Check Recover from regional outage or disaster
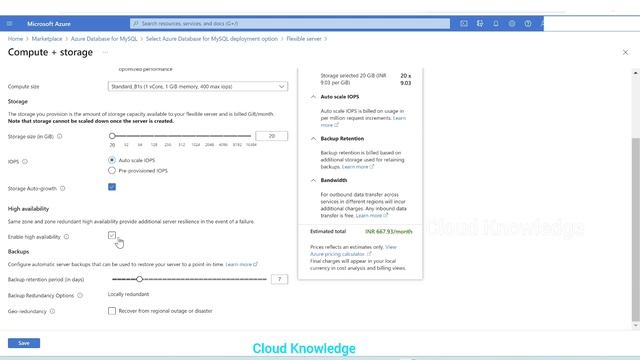The height and width of the screenshot is (360, 640). [112, 311]
